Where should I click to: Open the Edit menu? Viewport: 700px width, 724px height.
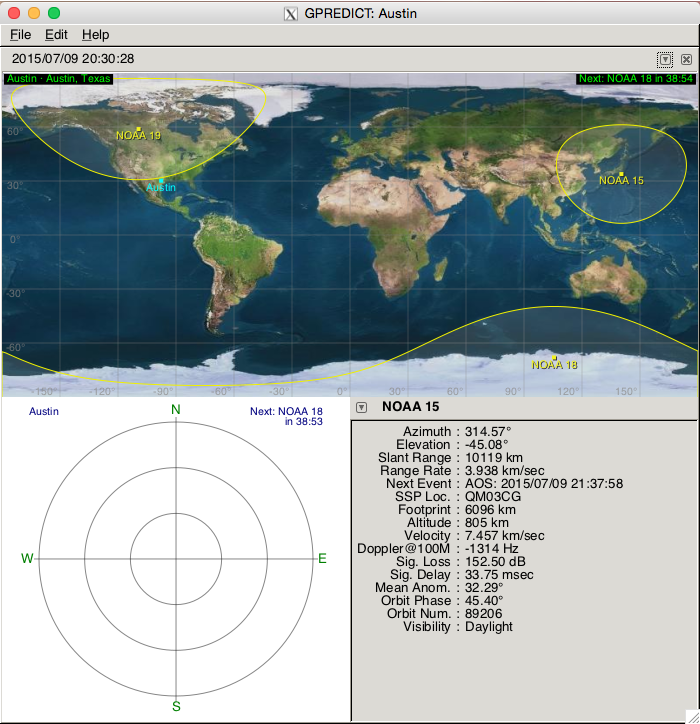56,35
